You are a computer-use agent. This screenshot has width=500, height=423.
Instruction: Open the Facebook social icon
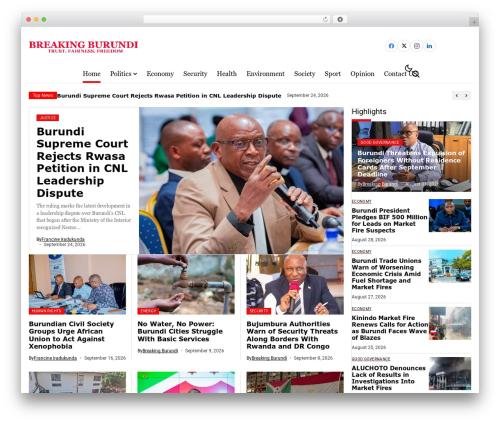(391, 46)
